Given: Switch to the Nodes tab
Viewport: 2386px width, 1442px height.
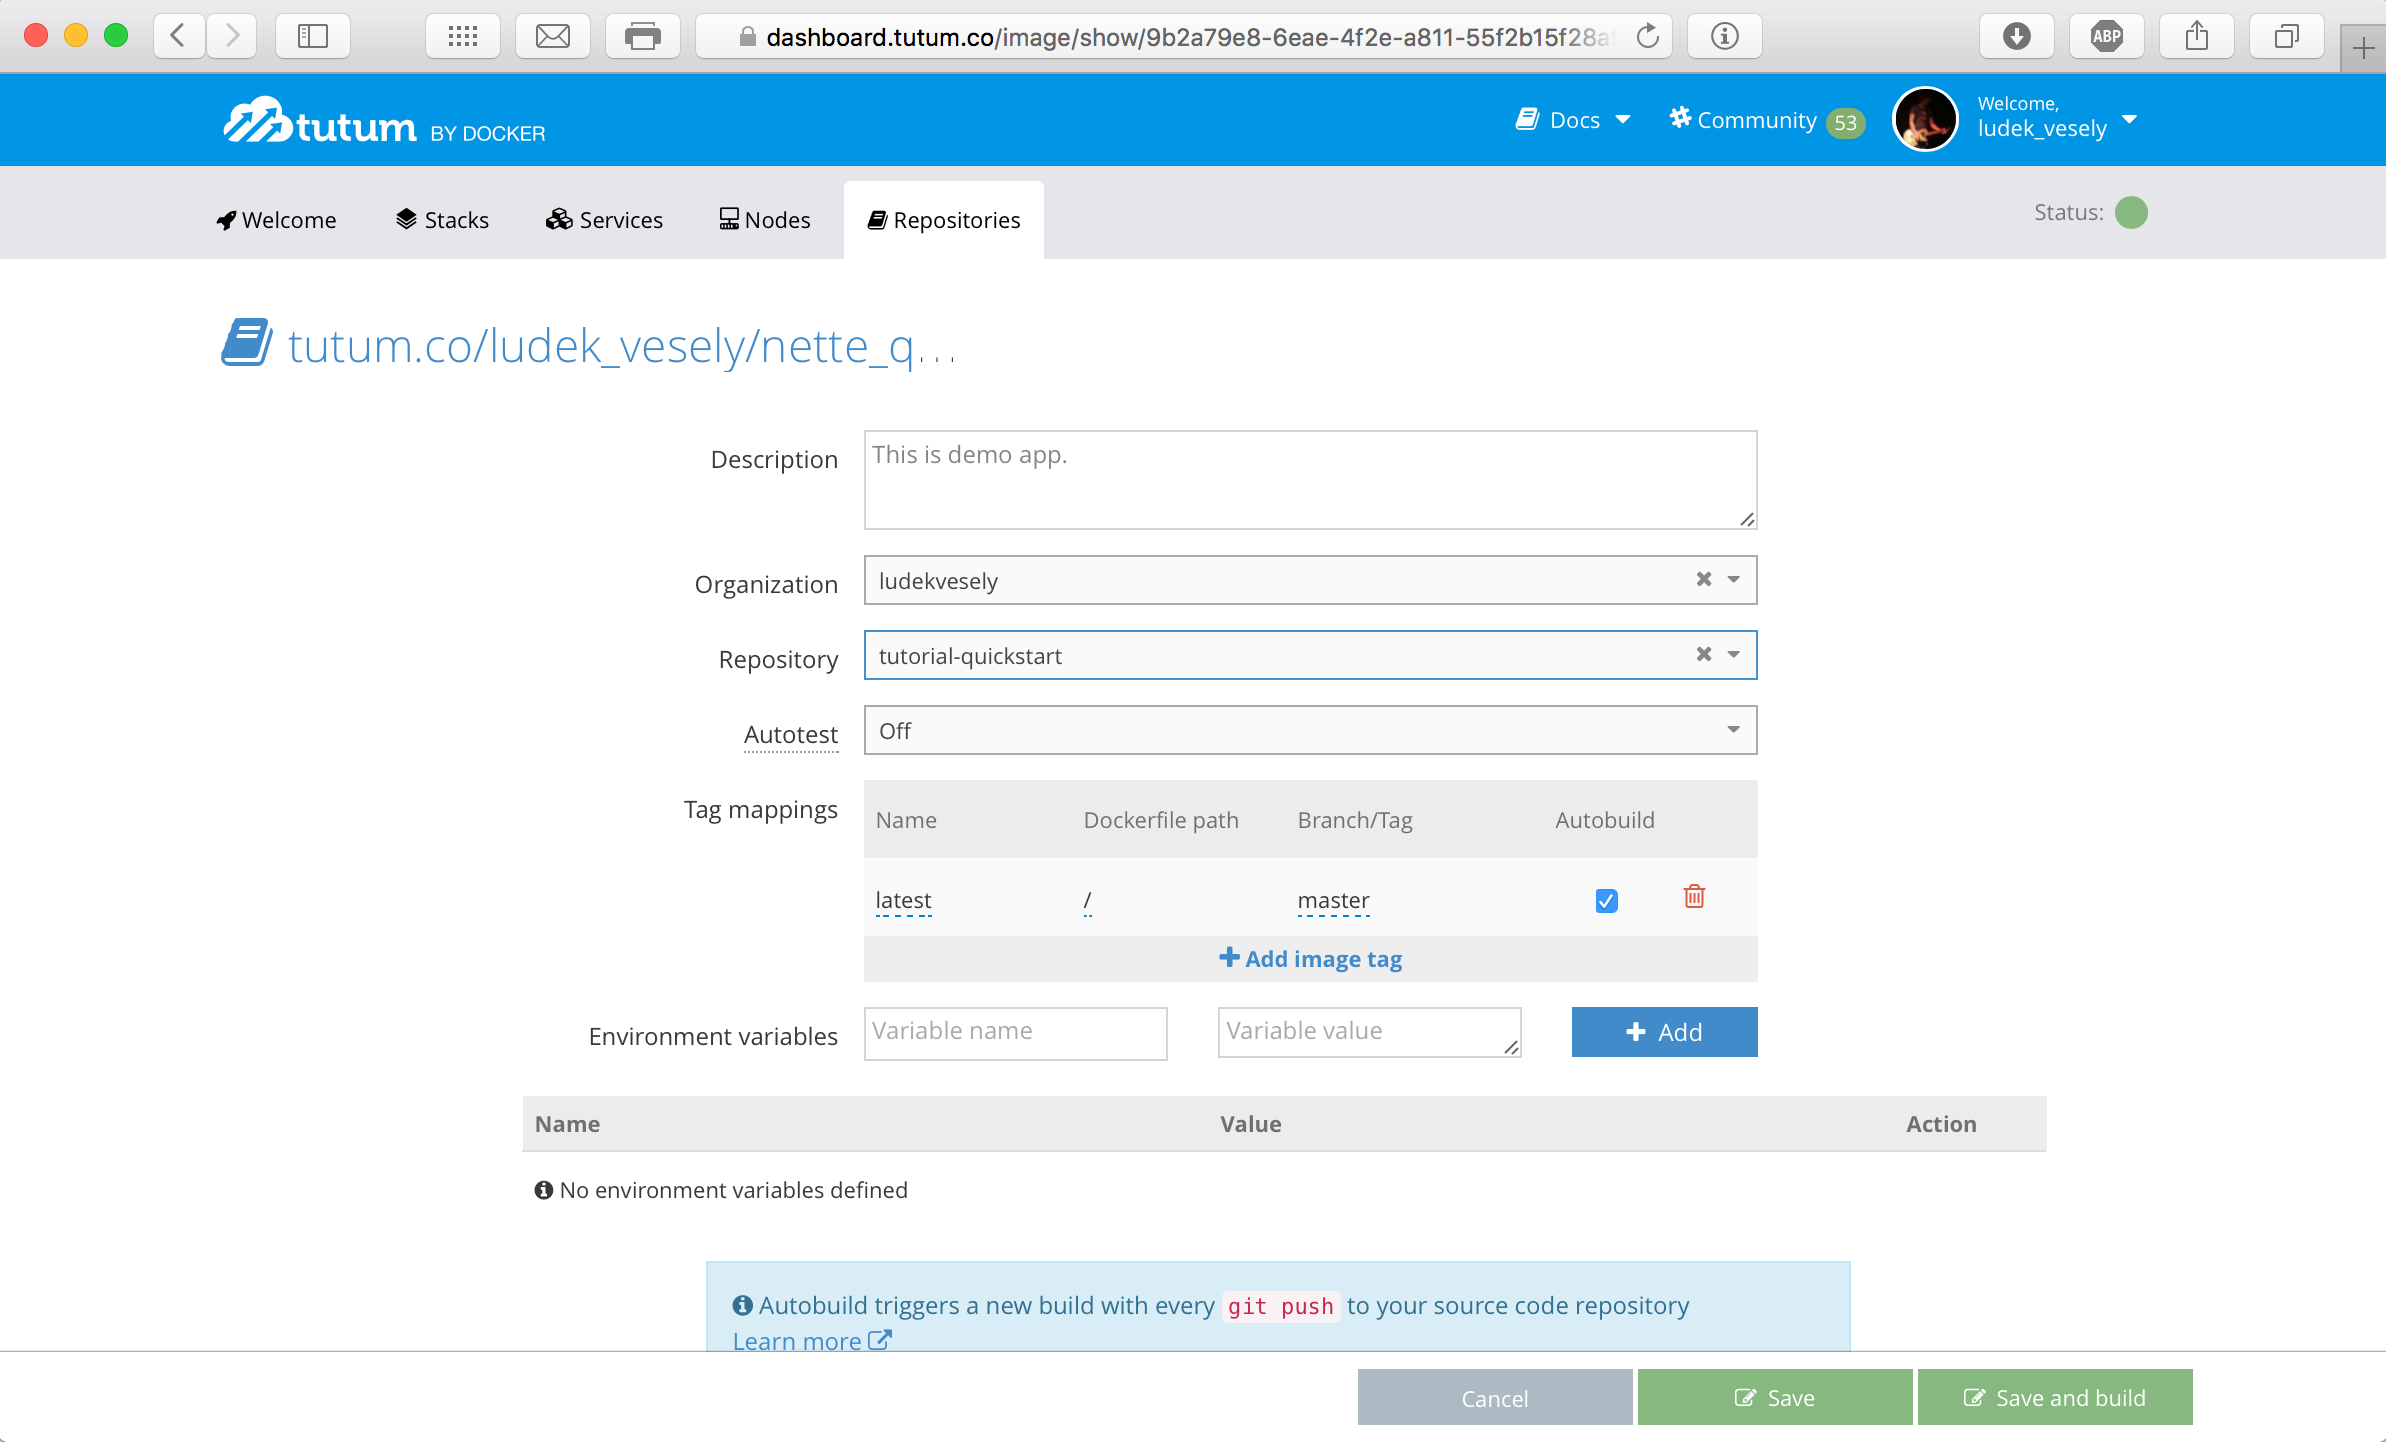Looking at the screenshot, I should pyautogui.click(x=765, y=220).
